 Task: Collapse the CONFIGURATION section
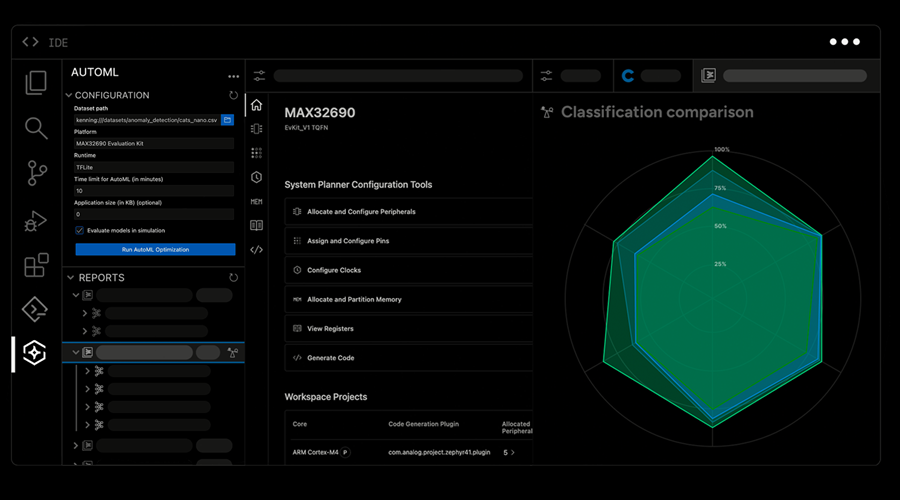click(69, 95)
